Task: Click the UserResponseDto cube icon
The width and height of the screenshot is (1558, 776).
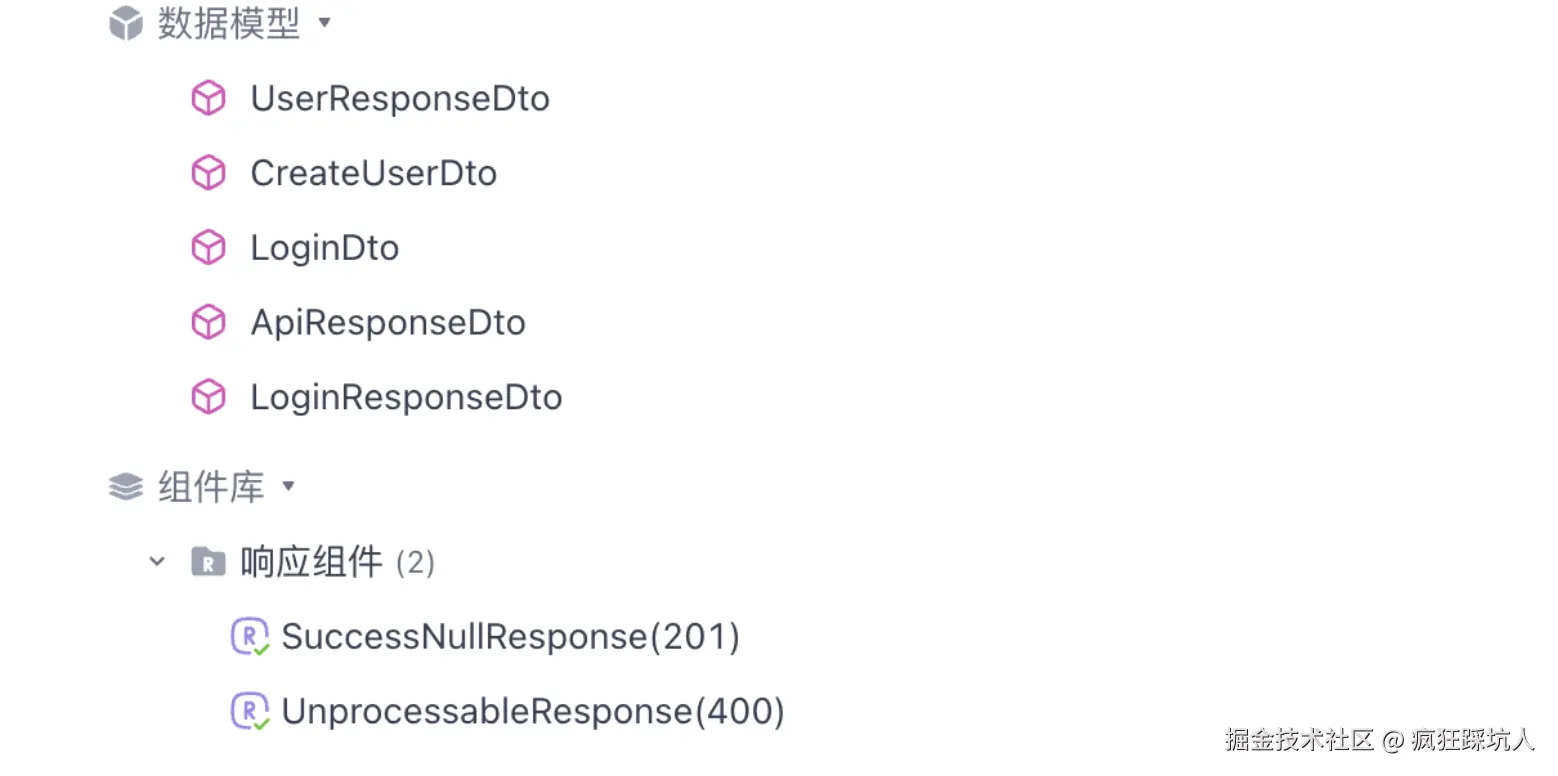Action: click(x=208, y=99)
